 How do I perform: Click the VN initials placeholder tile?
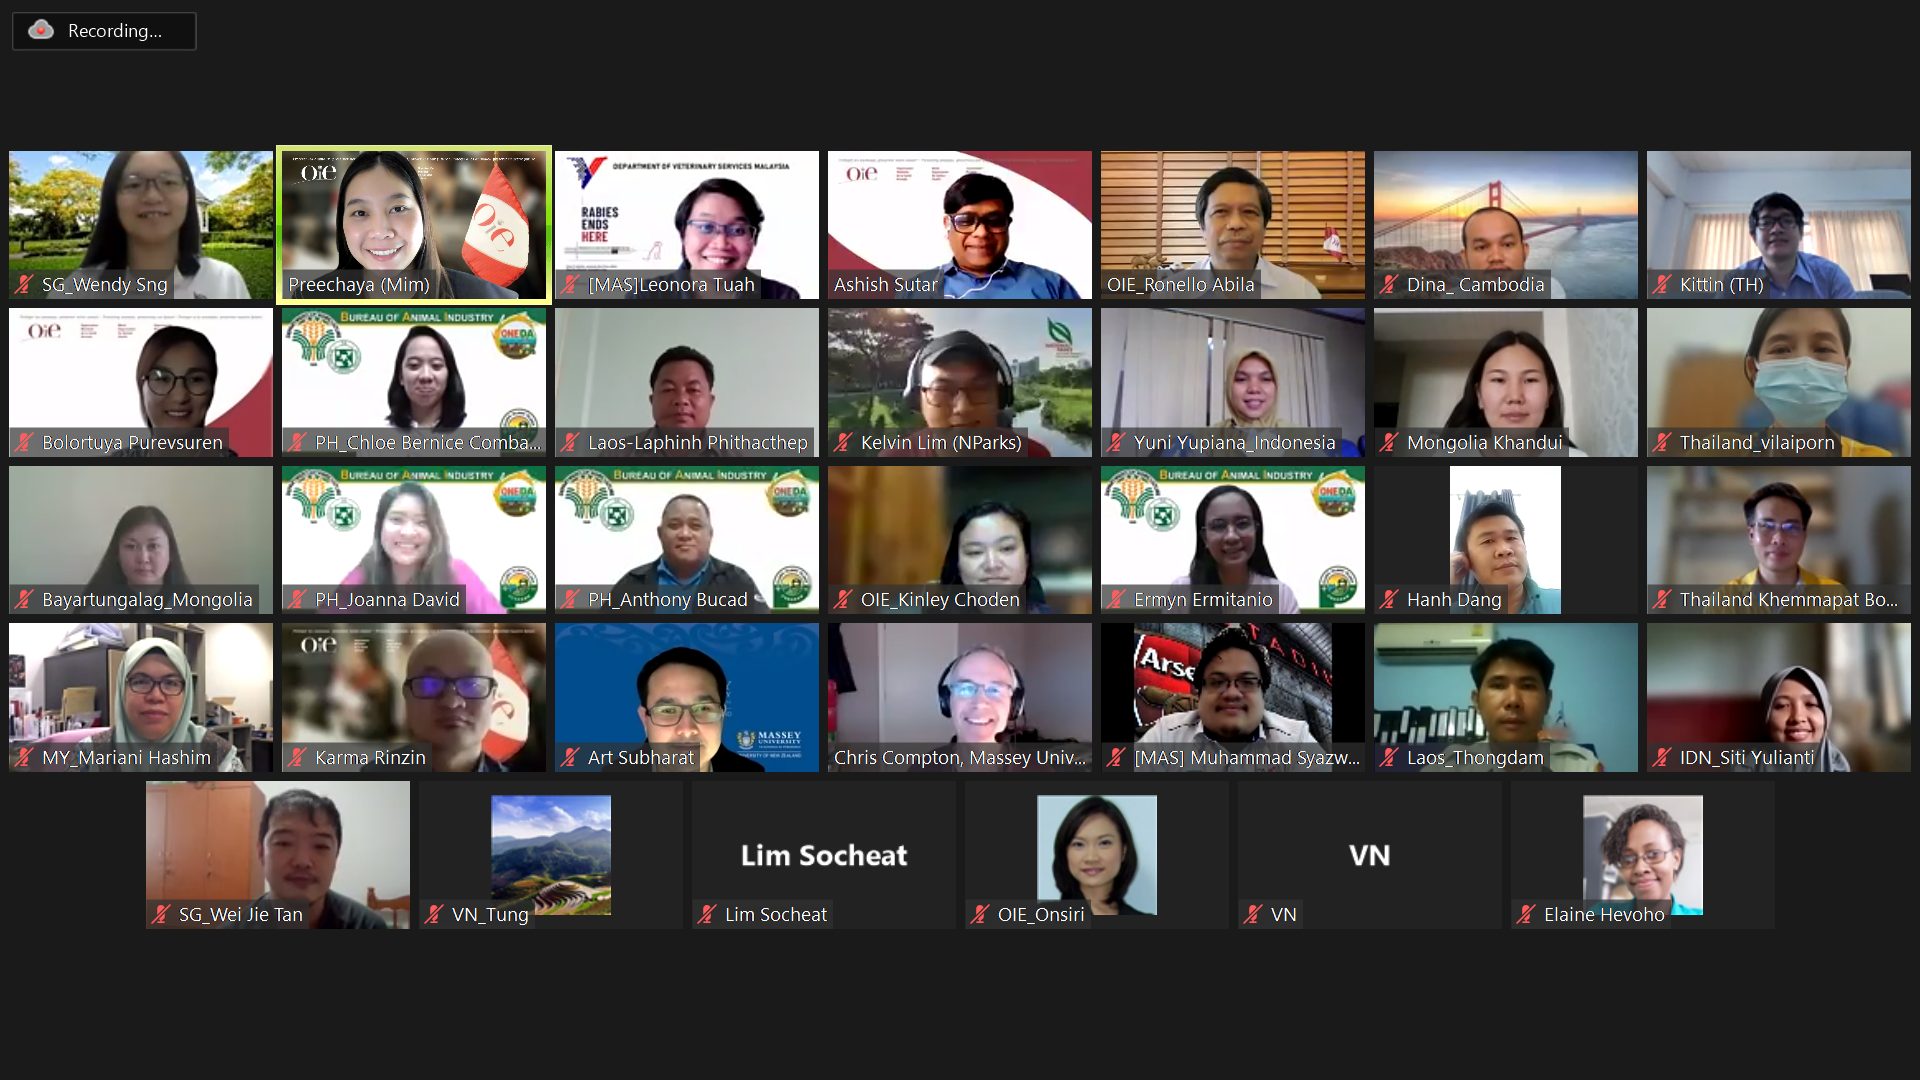coord(1369,855)
